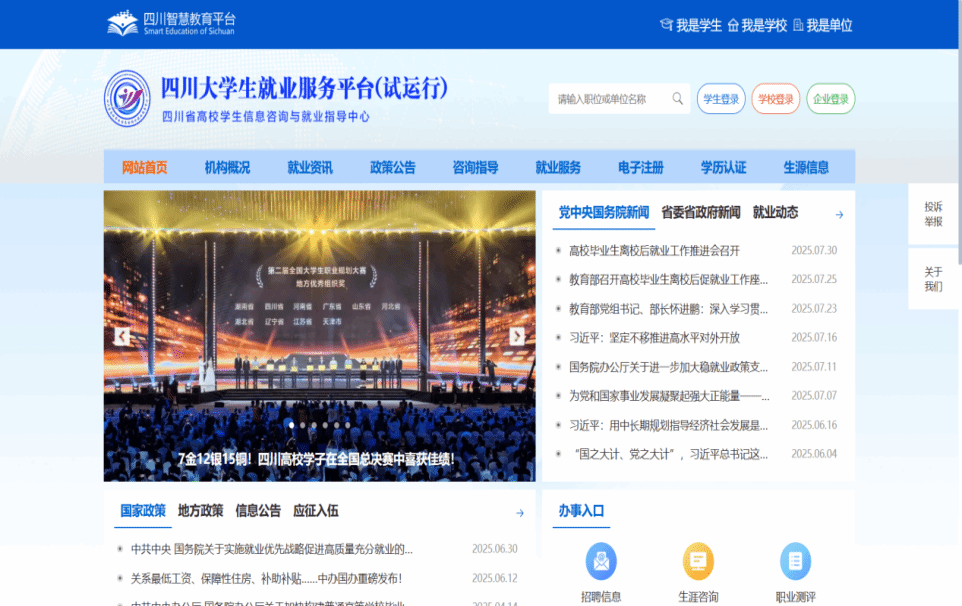Open news 国务院办公厅关于进一步加大稳就业政策支...
This screenshot has width=962, height=606.
click(669, 367)
